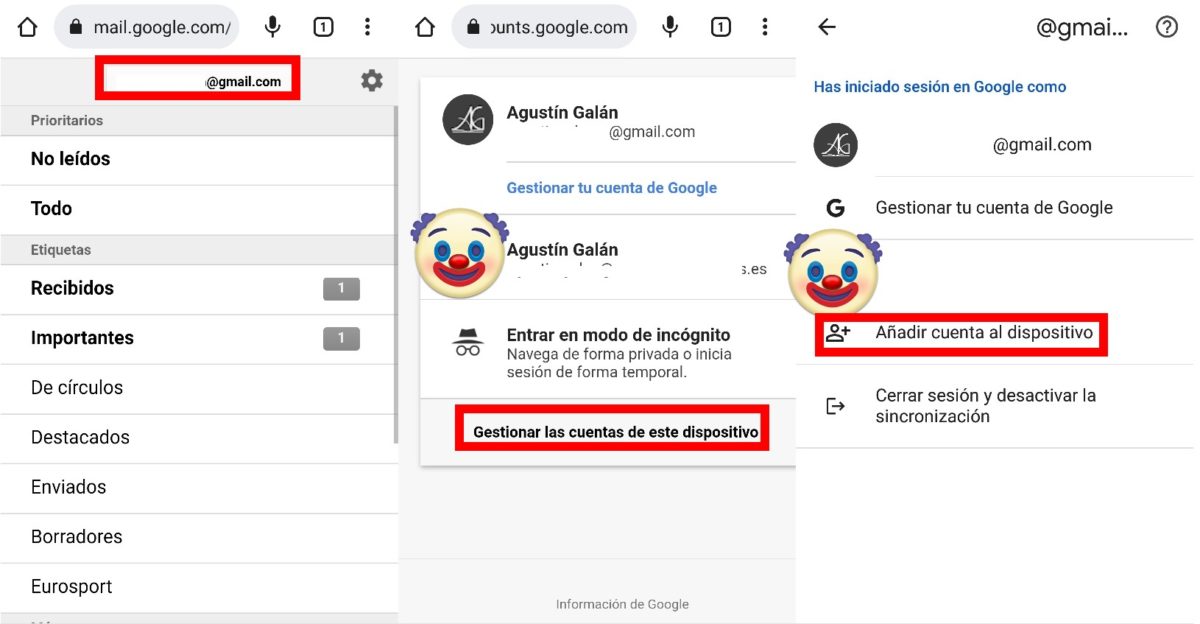1200x624 pixels.
Task: Click the sign-out door icon
Action: click(x=835, y=406)
